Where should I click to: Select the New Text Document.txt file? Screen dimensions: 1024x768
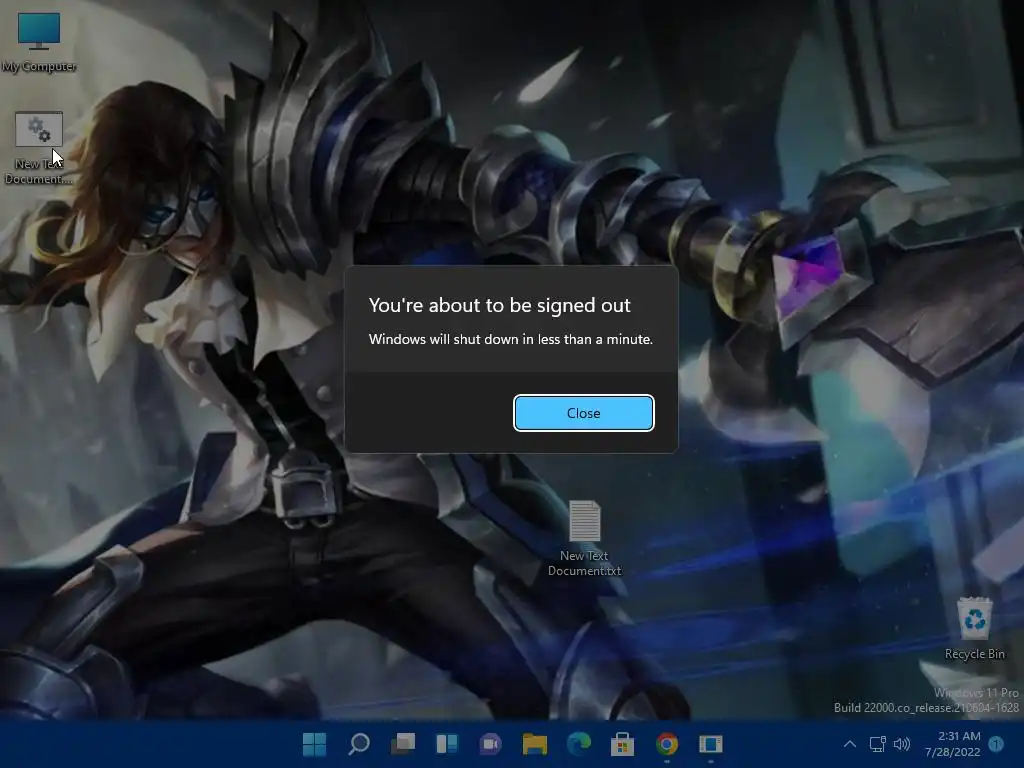click(584, 539)
